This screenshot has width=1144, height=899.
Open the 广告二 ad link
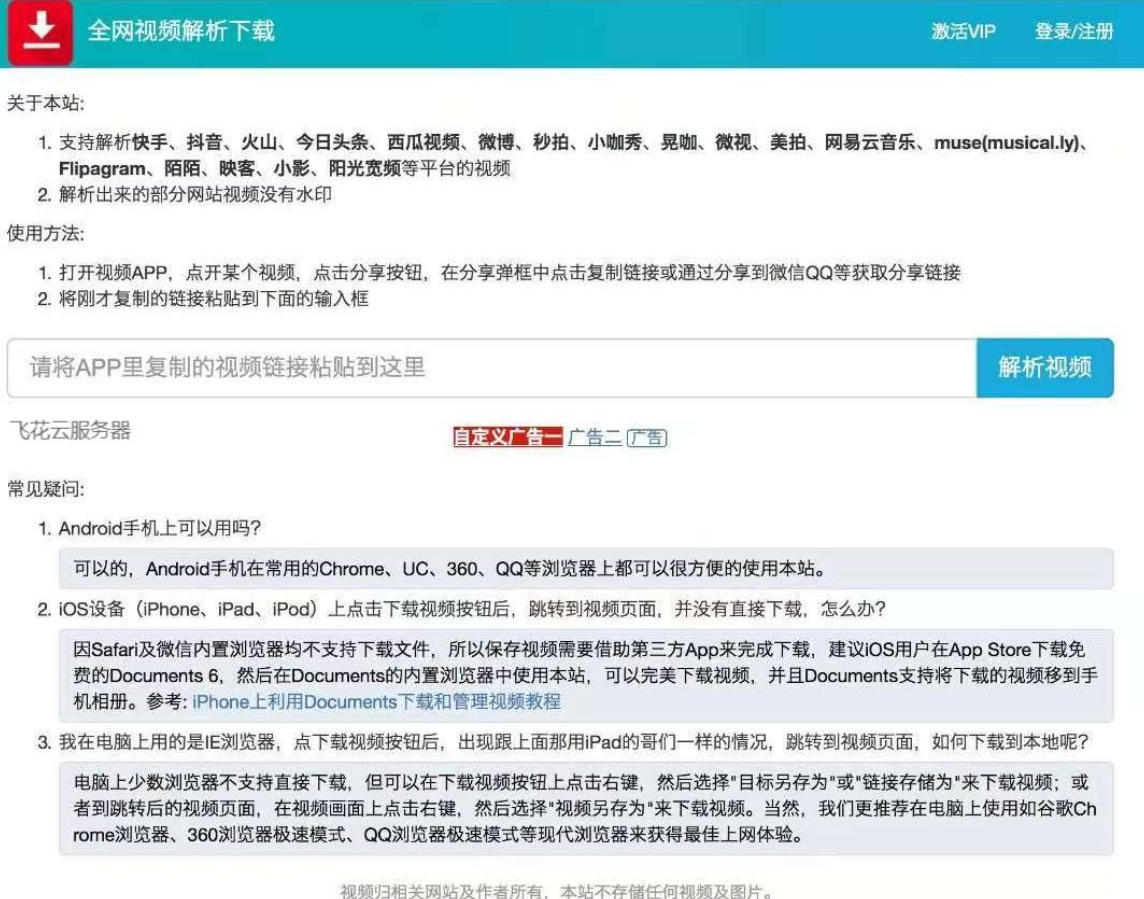(595, 437)
